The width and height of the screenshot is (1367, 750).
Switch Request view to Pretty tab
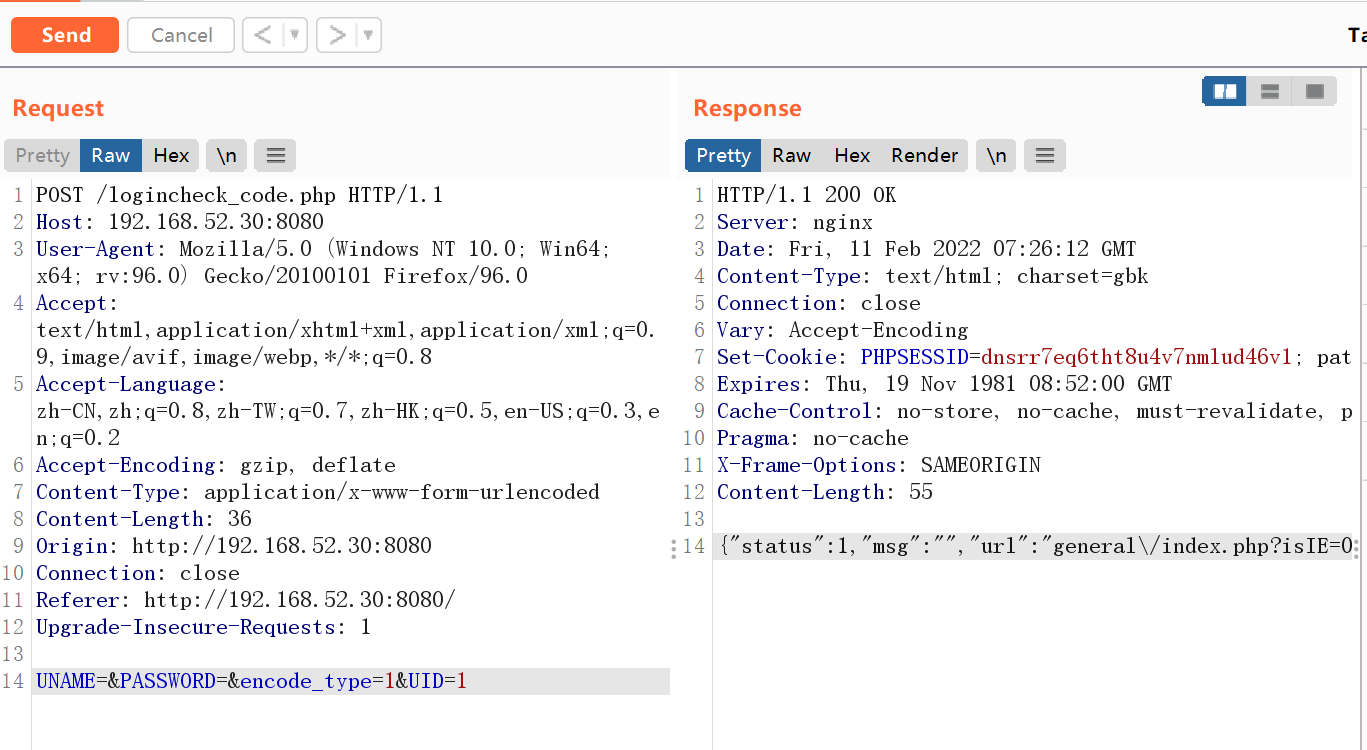[42, 155]
